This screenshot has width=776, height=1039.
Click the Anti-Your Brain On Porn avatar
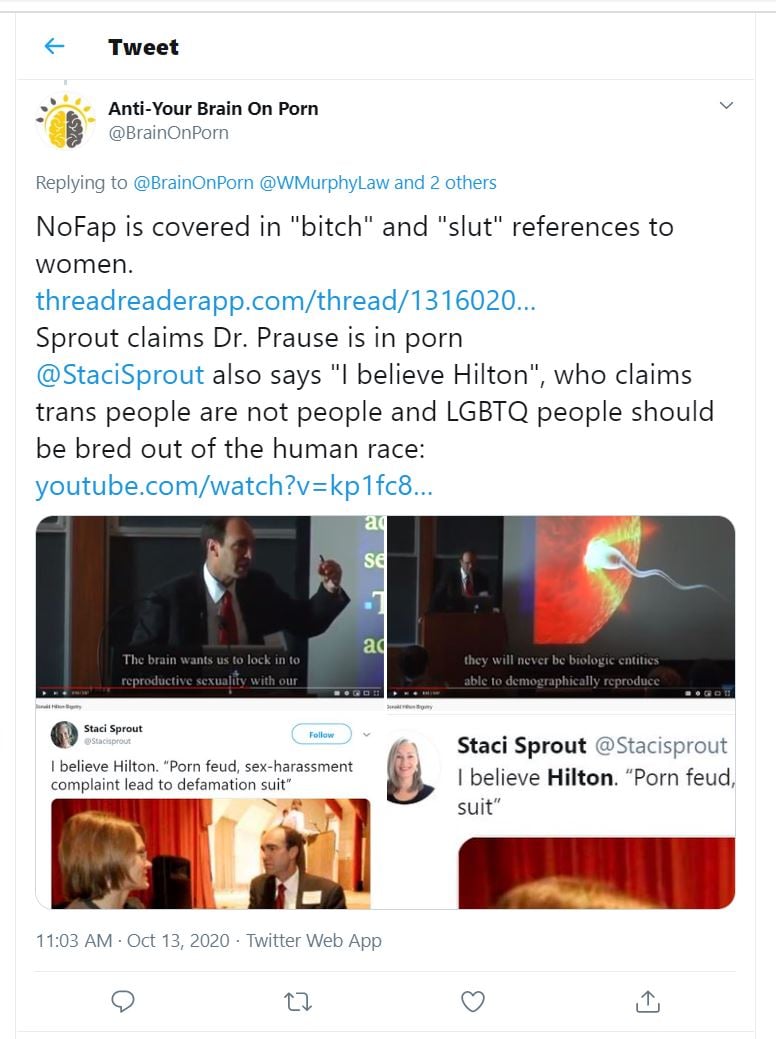(65, 122)
